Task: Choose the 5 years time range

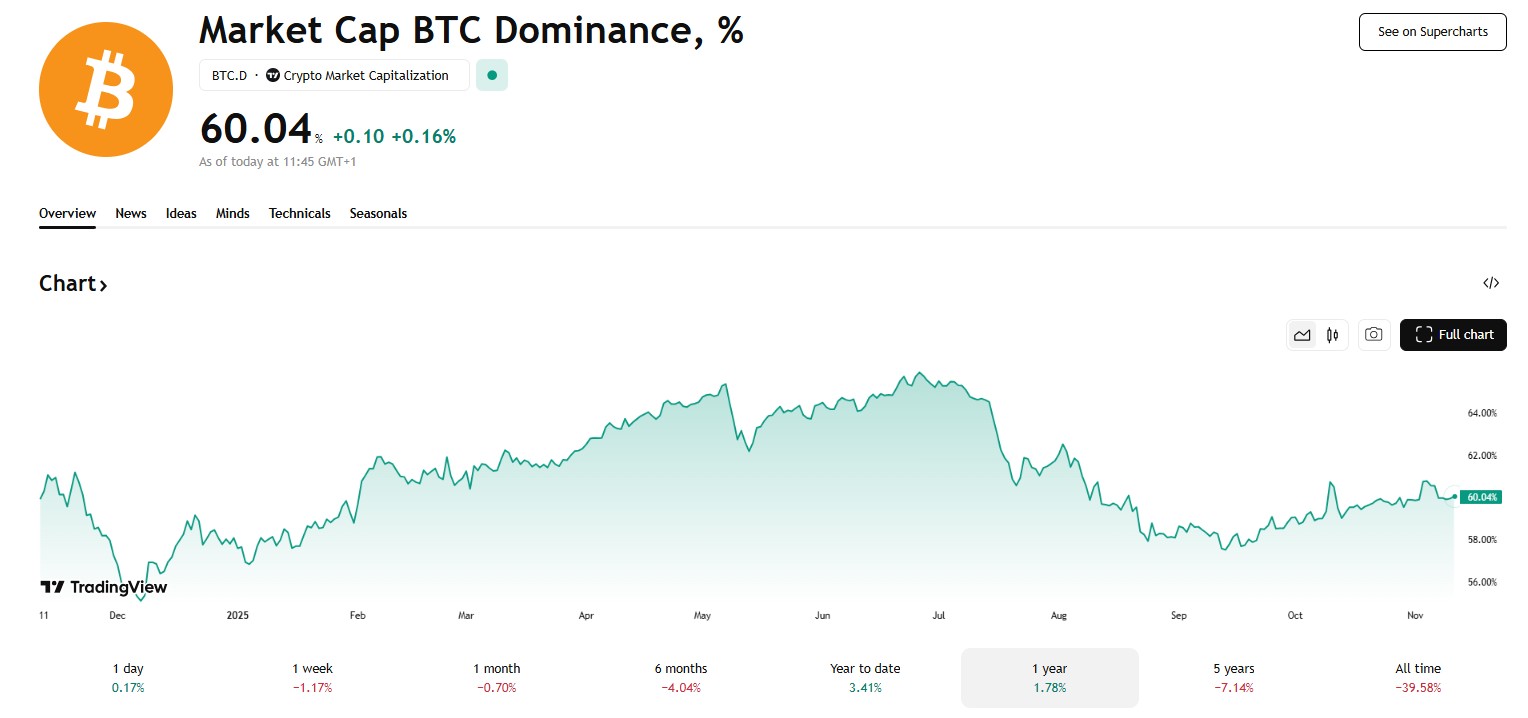Action: [x=1233, y=677]
